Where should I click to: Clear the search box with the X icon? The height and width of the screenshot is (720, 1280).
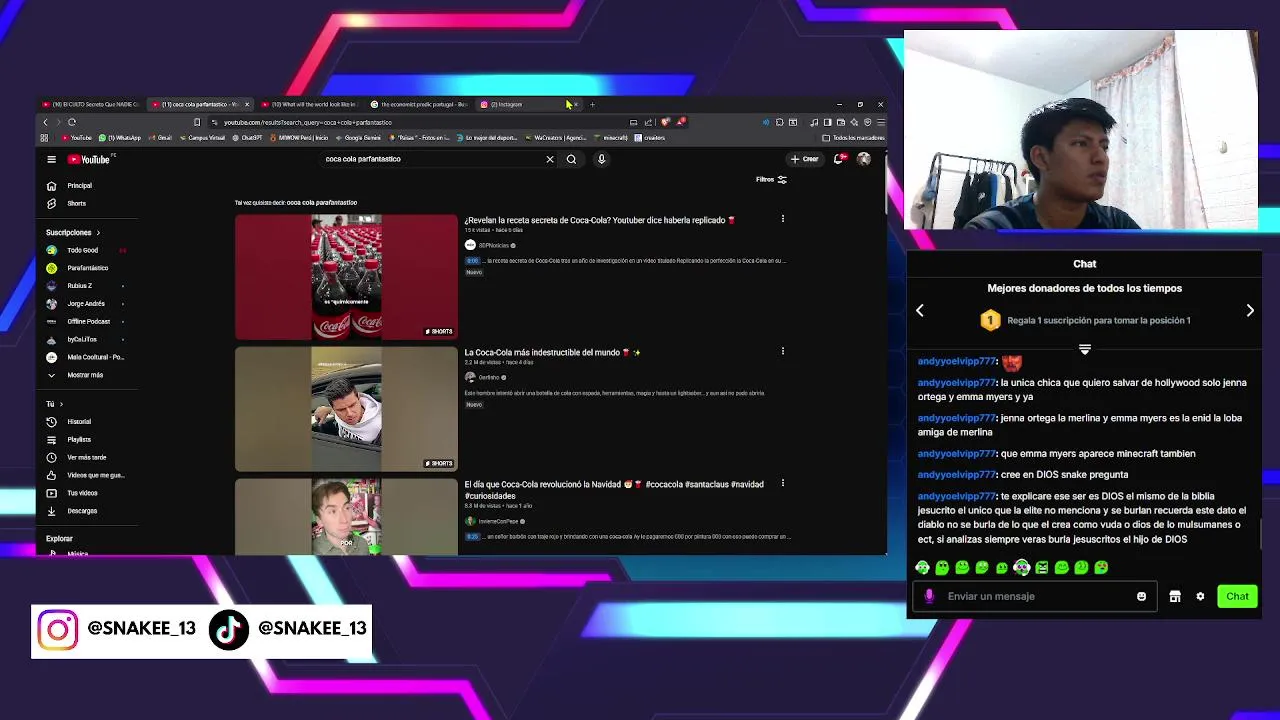(549, 159)
